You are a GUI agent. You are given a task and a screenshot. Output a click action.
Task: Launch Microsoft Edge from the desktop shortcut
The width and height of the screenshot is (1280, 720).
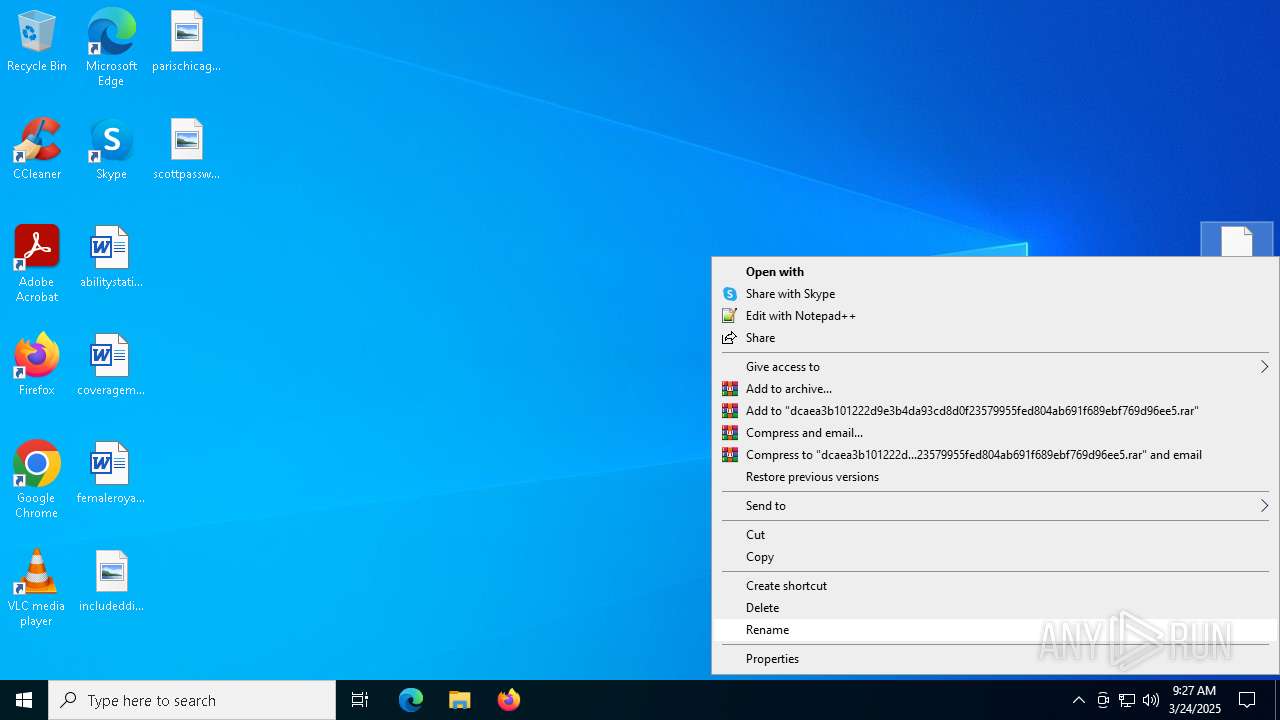point(111,48)
